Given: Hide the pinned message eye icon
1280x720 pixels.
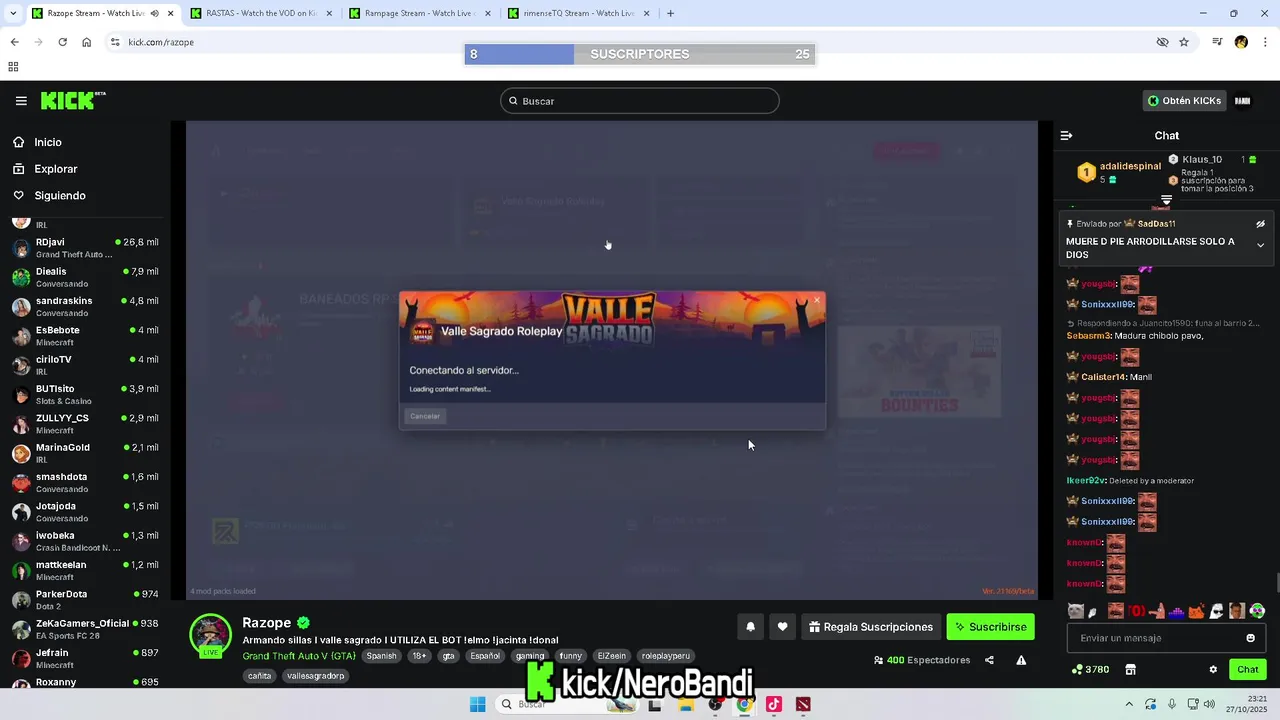Looking at the screenshot, I should click(1260, 224).
